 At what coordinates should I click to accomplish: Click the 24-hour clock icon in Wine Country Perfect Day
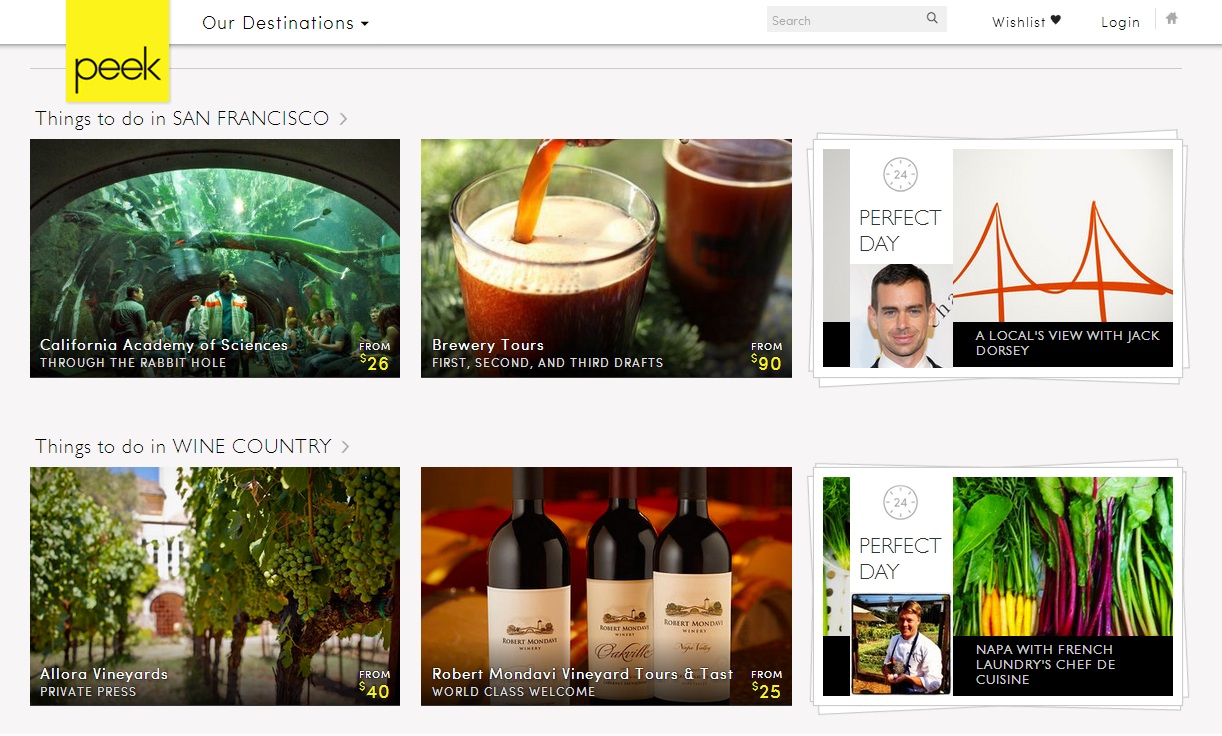[x=900, y=502]
